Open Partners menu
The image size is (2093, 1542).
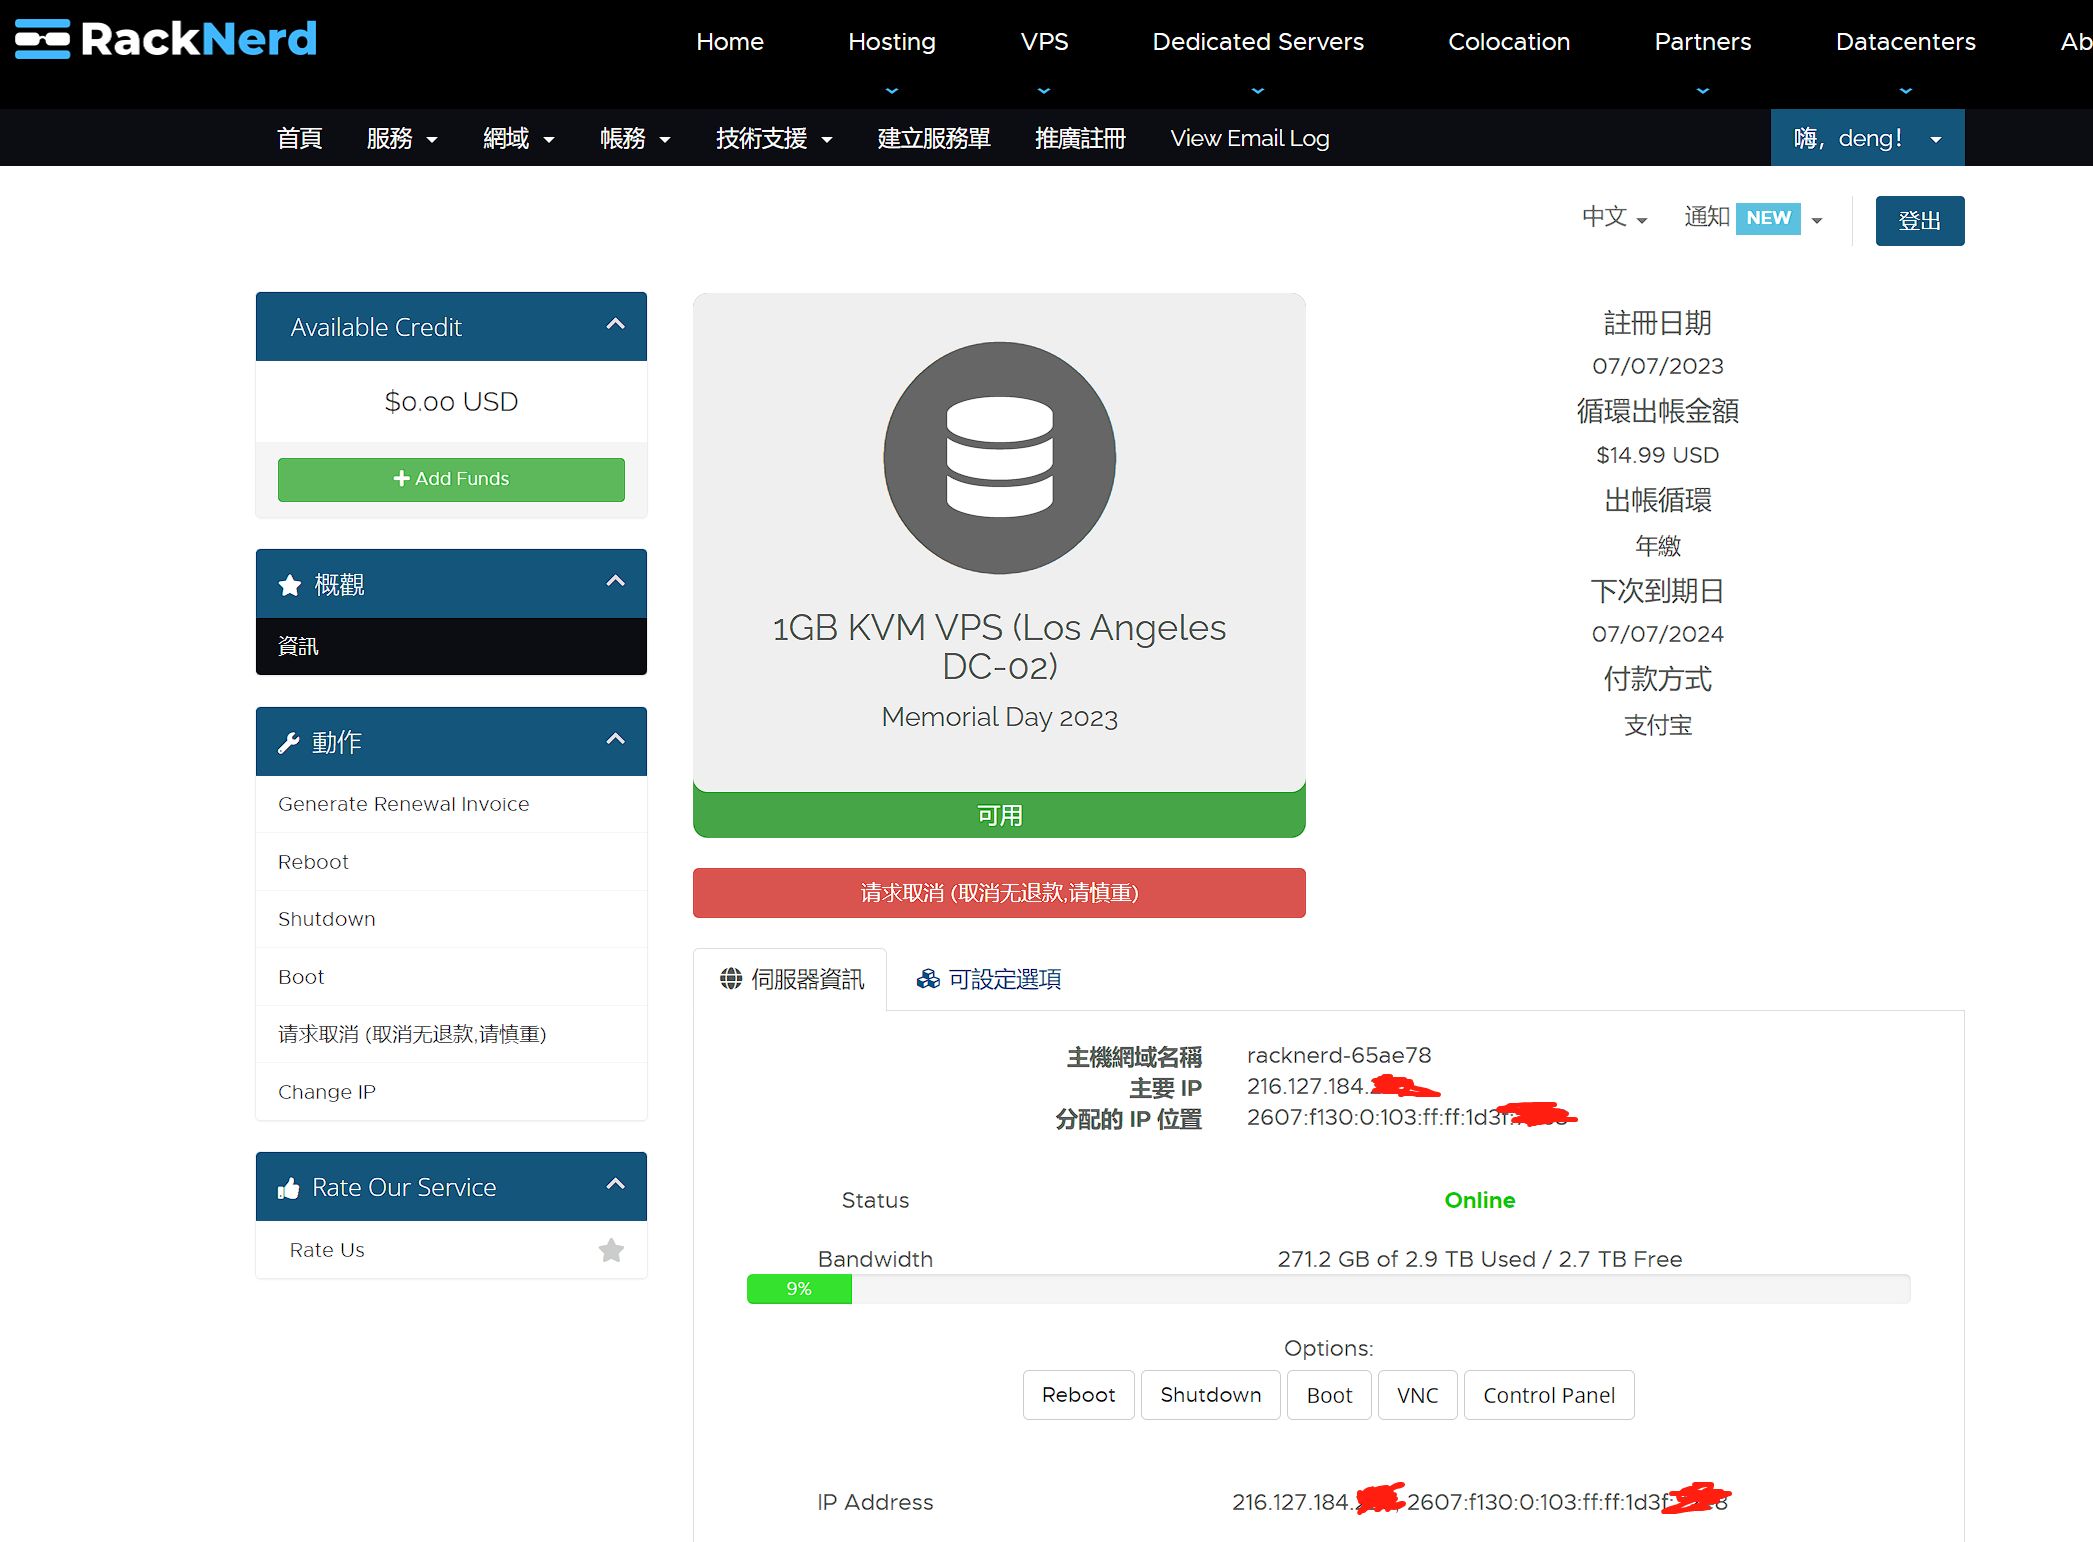click(x=1702, y=42)
